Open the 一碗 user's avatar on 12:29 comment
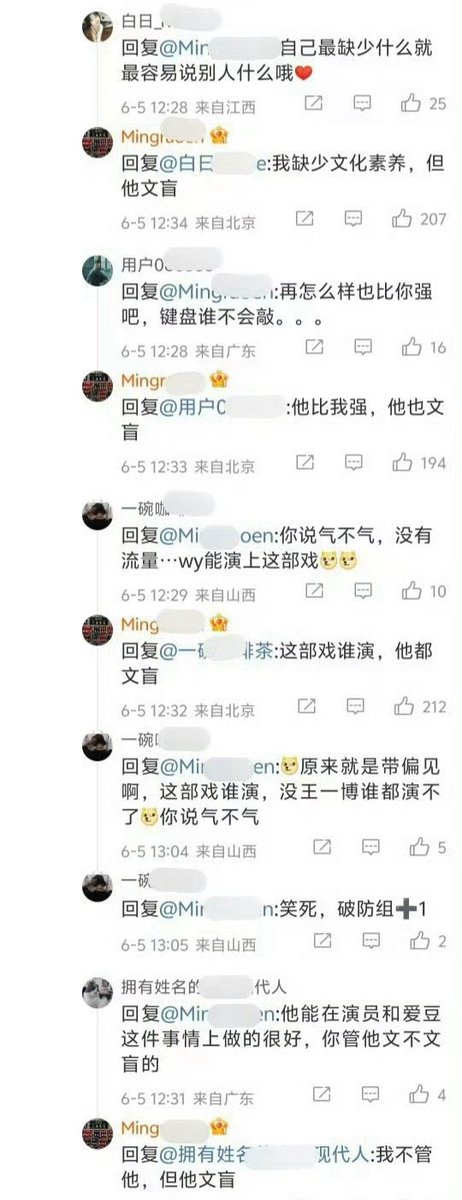 tap(97, 516)
